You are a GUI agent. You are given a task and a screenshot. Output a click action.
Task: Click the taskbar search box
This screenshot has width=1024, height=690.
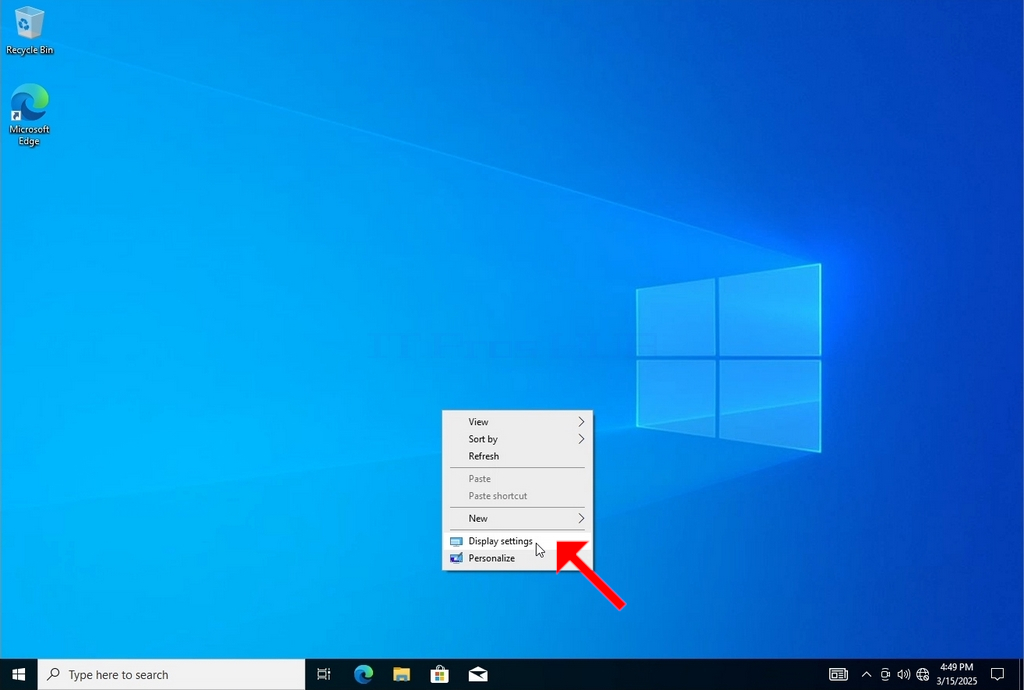pos(171,674)
